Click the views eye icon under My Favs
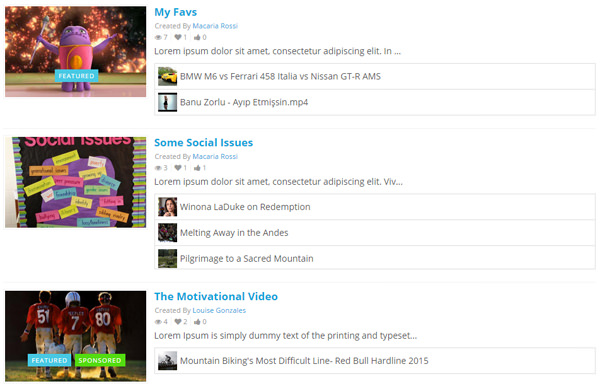 coord(158,37)
